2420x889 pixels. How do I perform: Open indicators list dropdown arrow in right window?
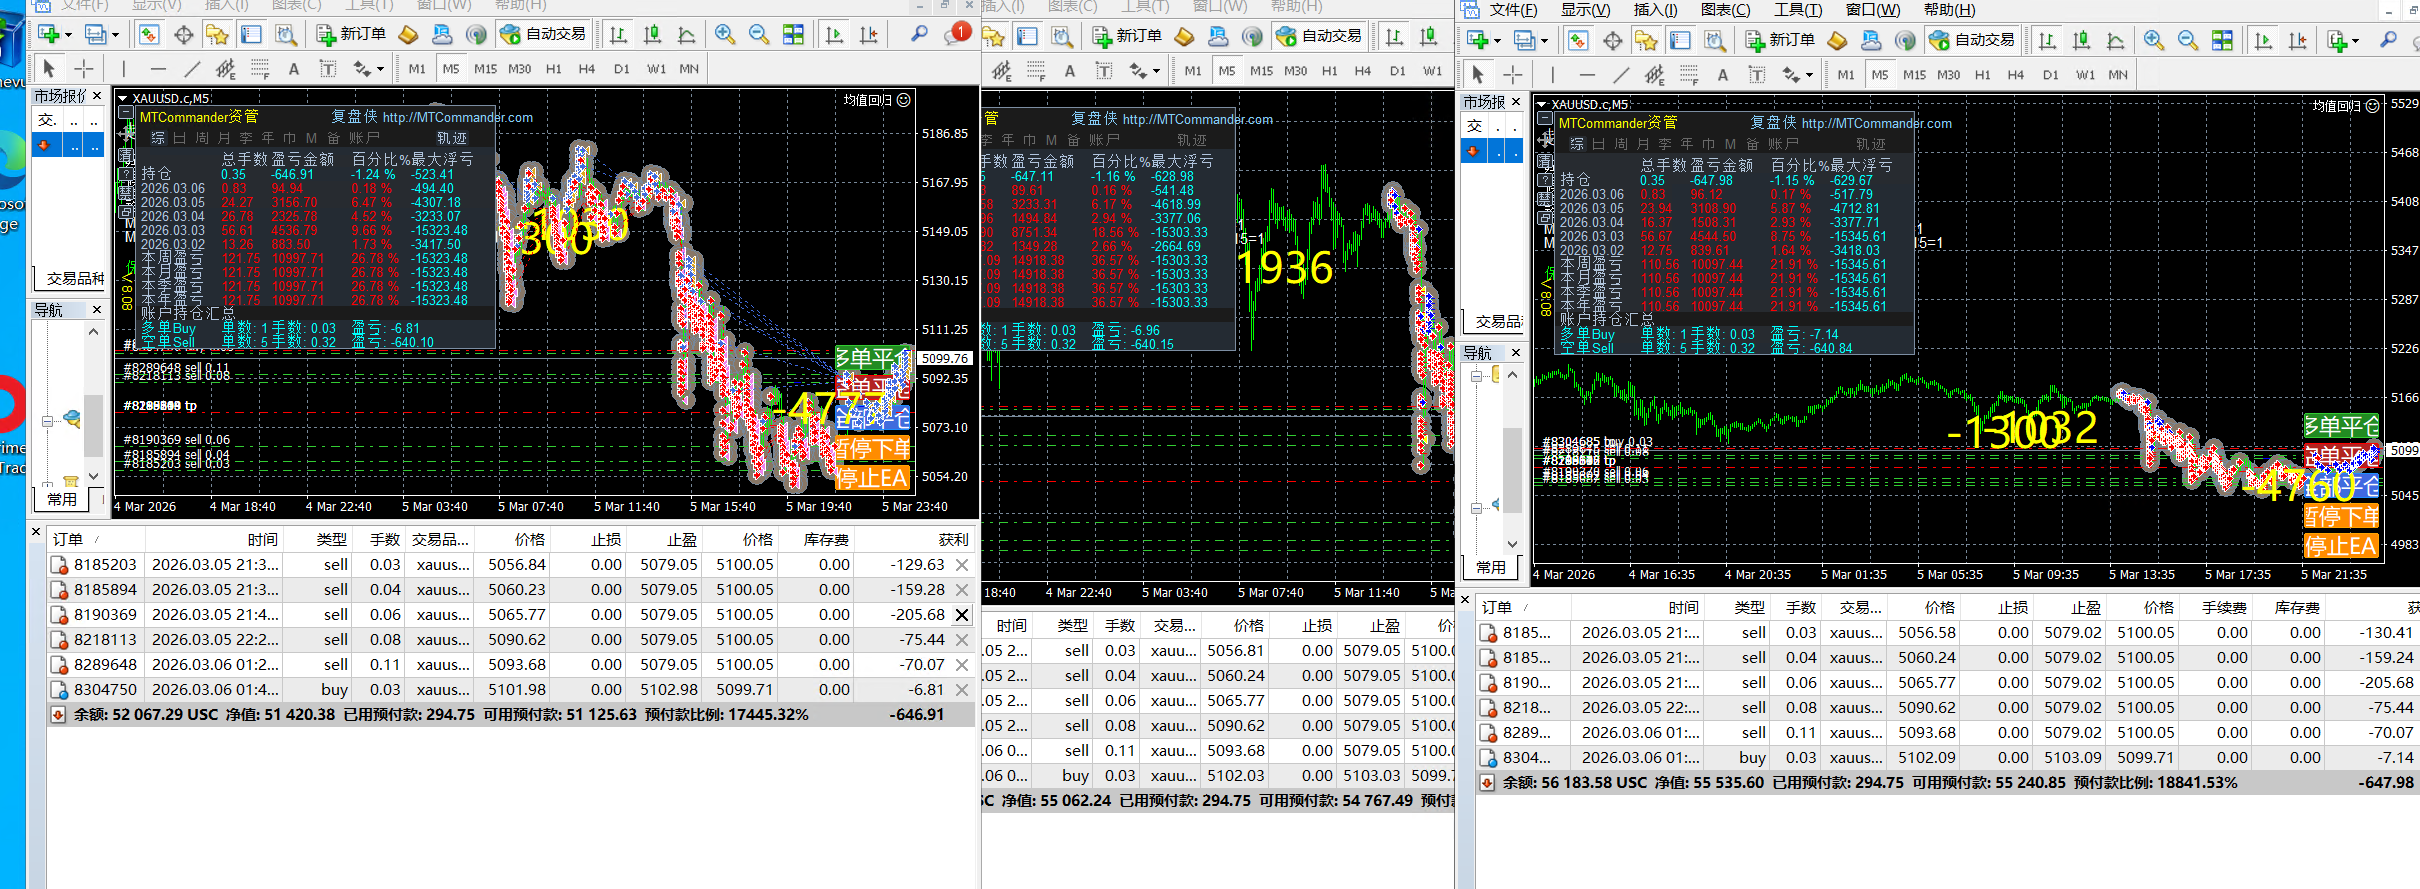tap(2355, 41)
